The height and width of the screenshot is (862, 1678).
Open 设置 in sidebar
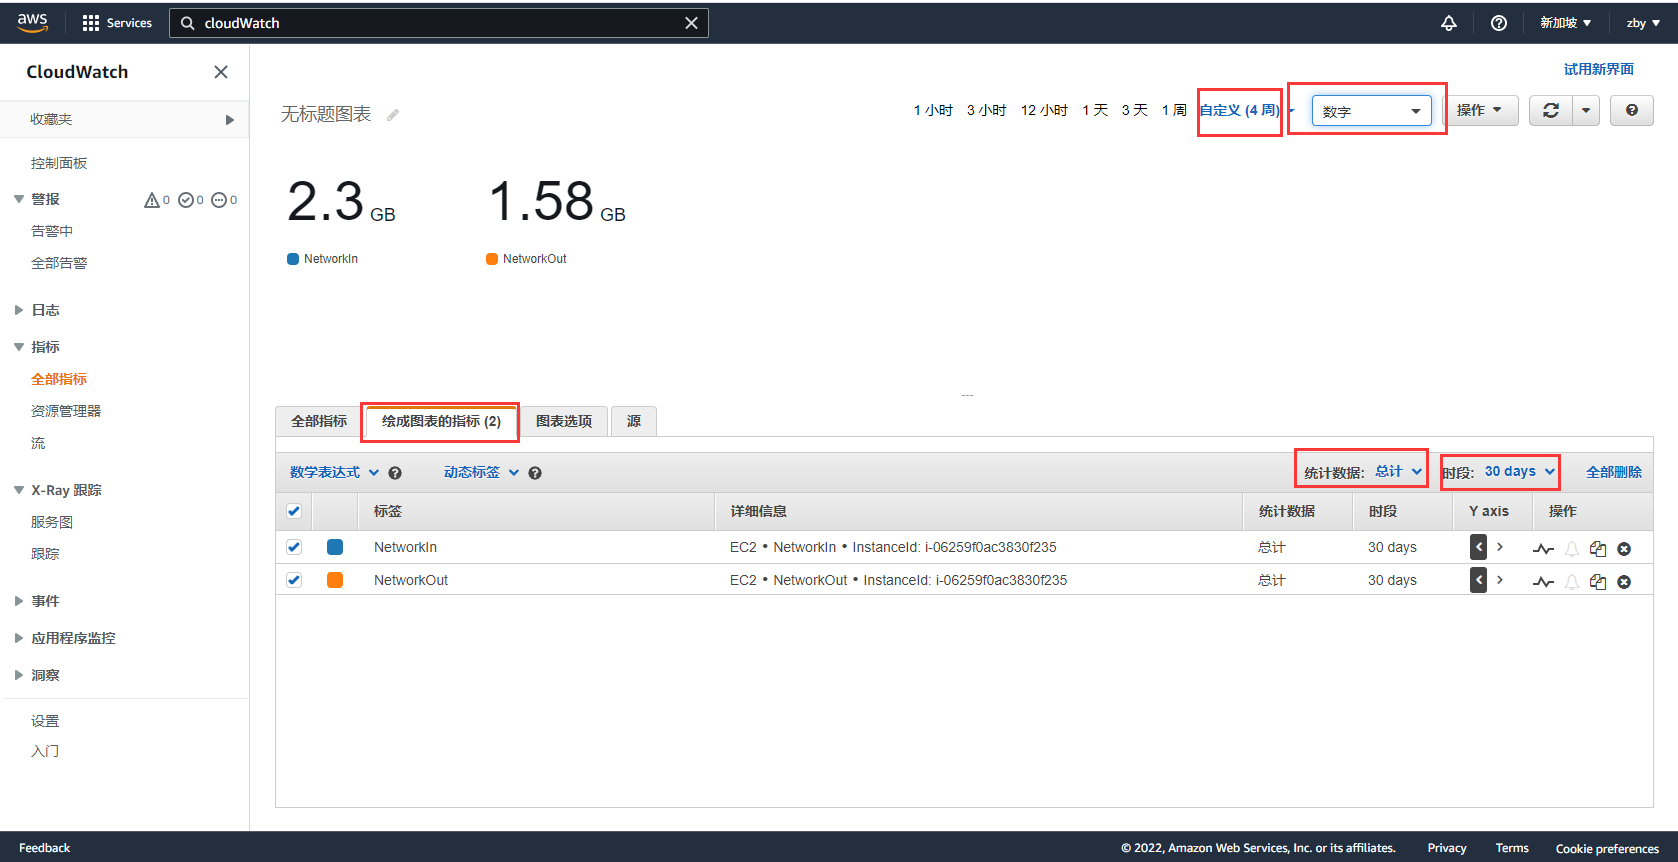(45, 721)
